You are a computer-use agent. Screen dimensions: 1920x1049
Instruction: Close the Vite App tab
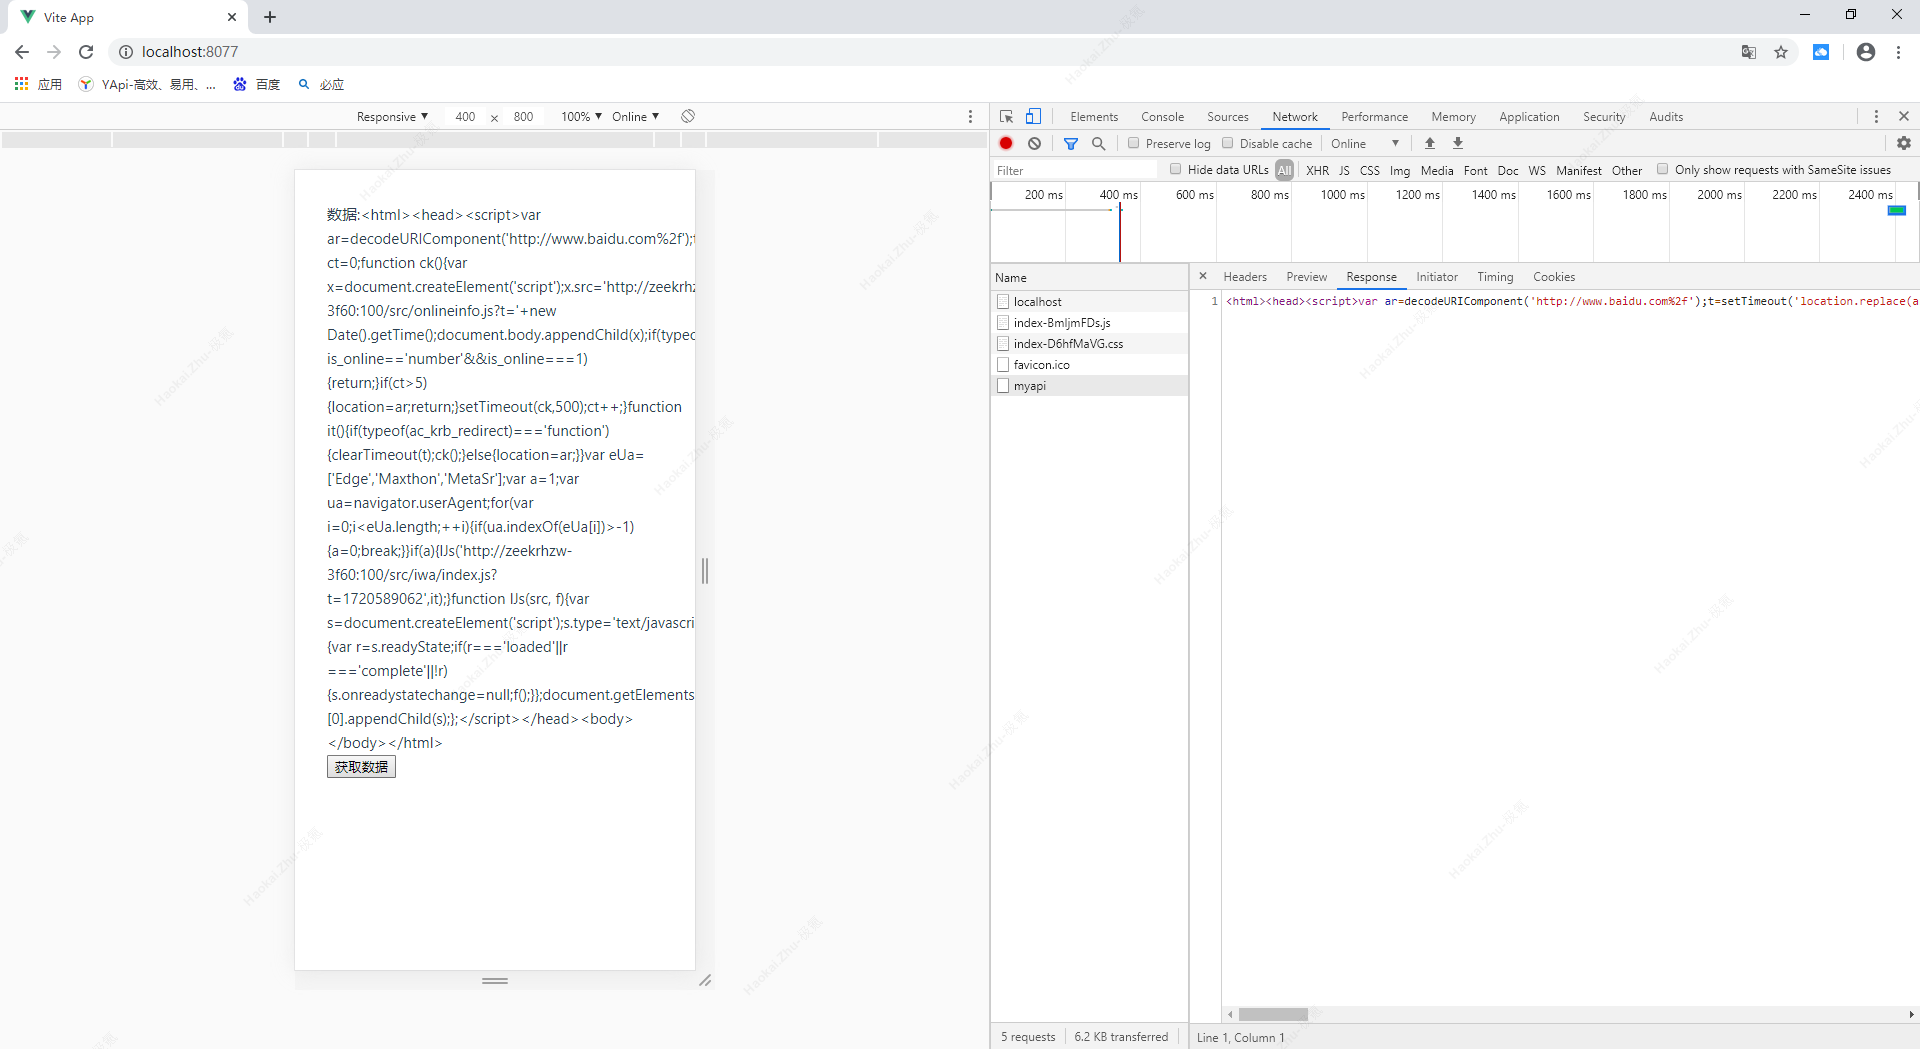tap(232, 17)
